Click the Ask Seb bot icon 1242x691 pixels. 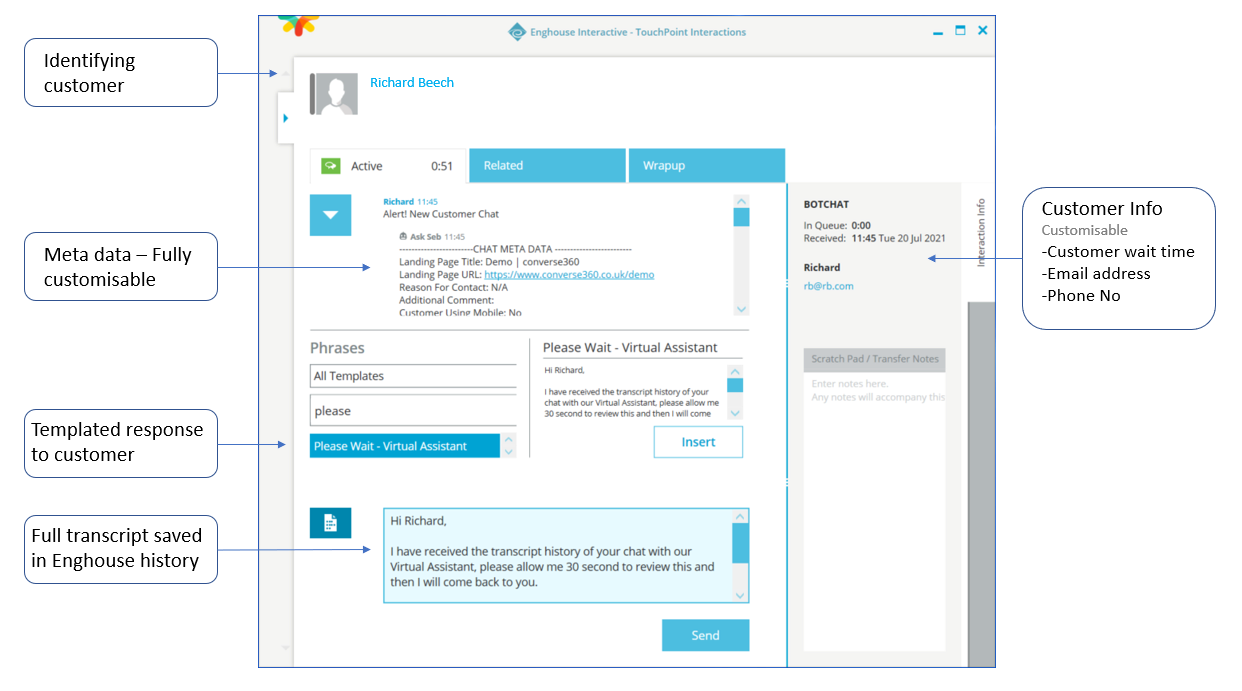403,237
